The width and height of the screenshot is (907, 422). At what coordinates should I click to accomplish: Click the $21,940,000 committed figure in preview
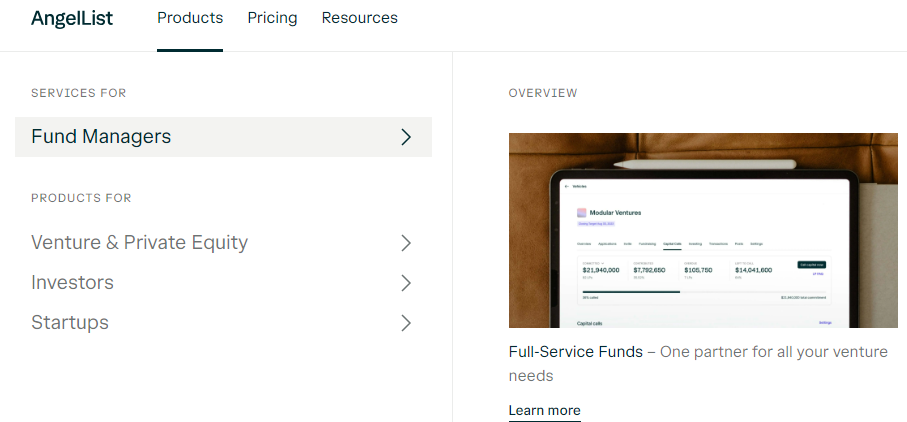click(601, 270)
